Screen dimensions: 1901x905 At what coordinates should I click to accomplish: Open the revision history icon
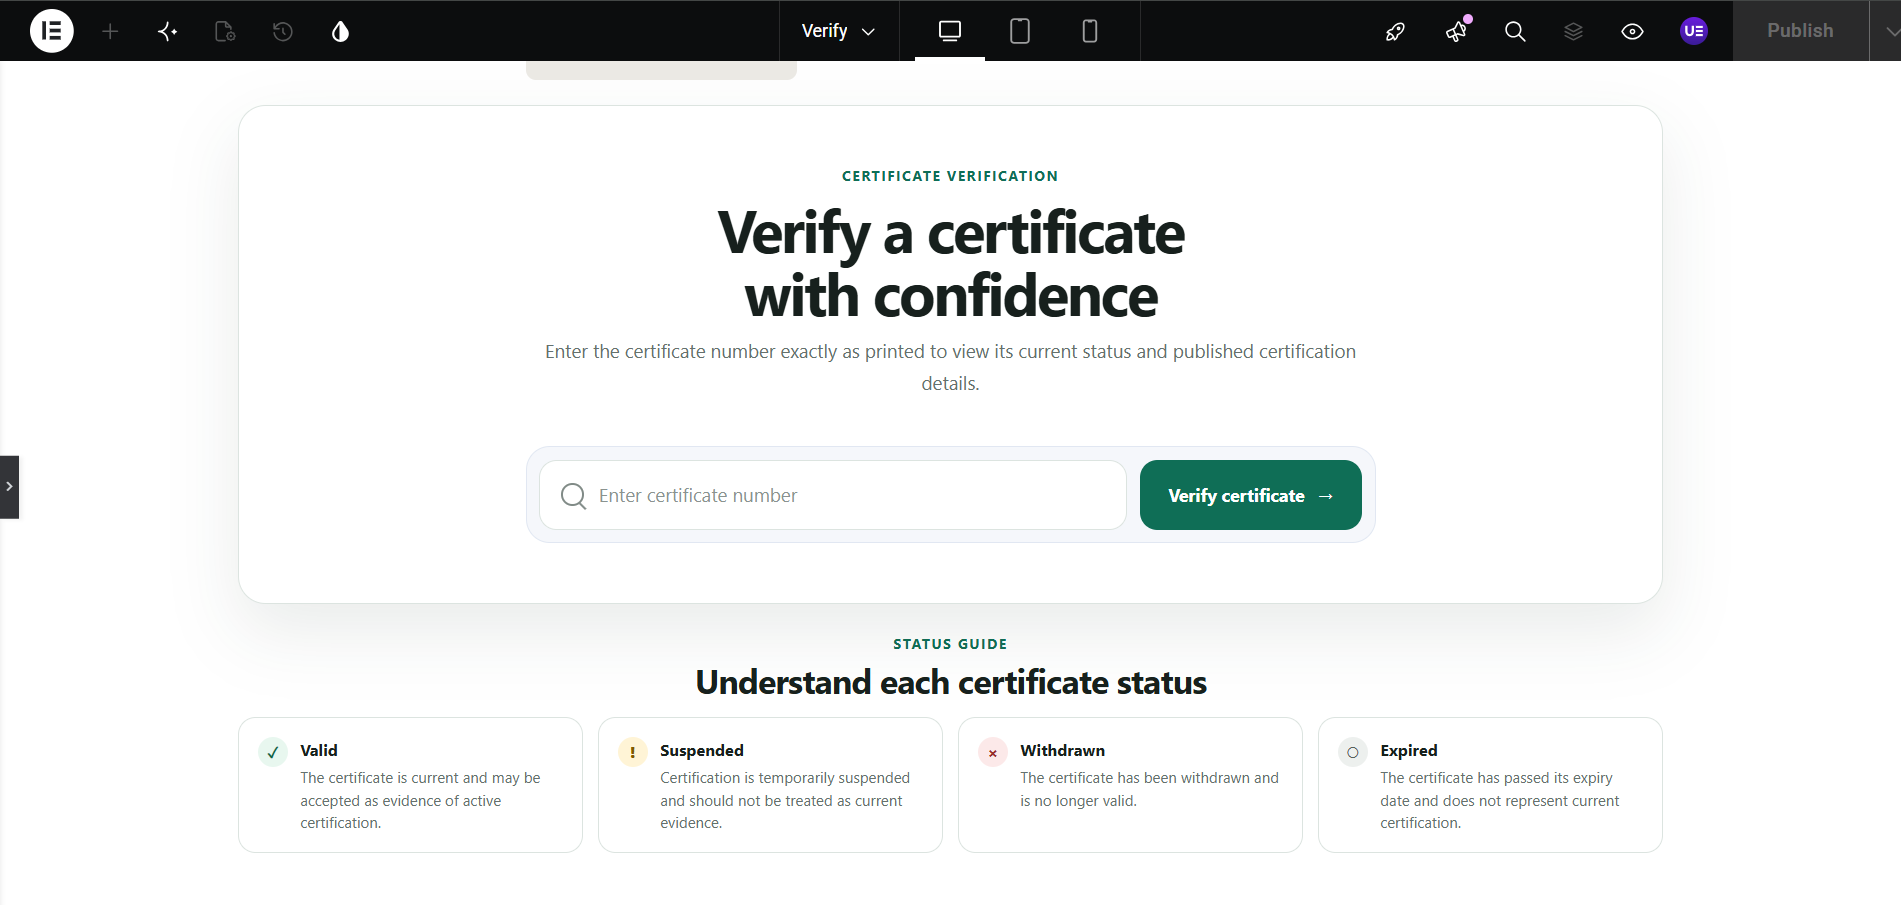pyautogui.click(x=283, y=32)
